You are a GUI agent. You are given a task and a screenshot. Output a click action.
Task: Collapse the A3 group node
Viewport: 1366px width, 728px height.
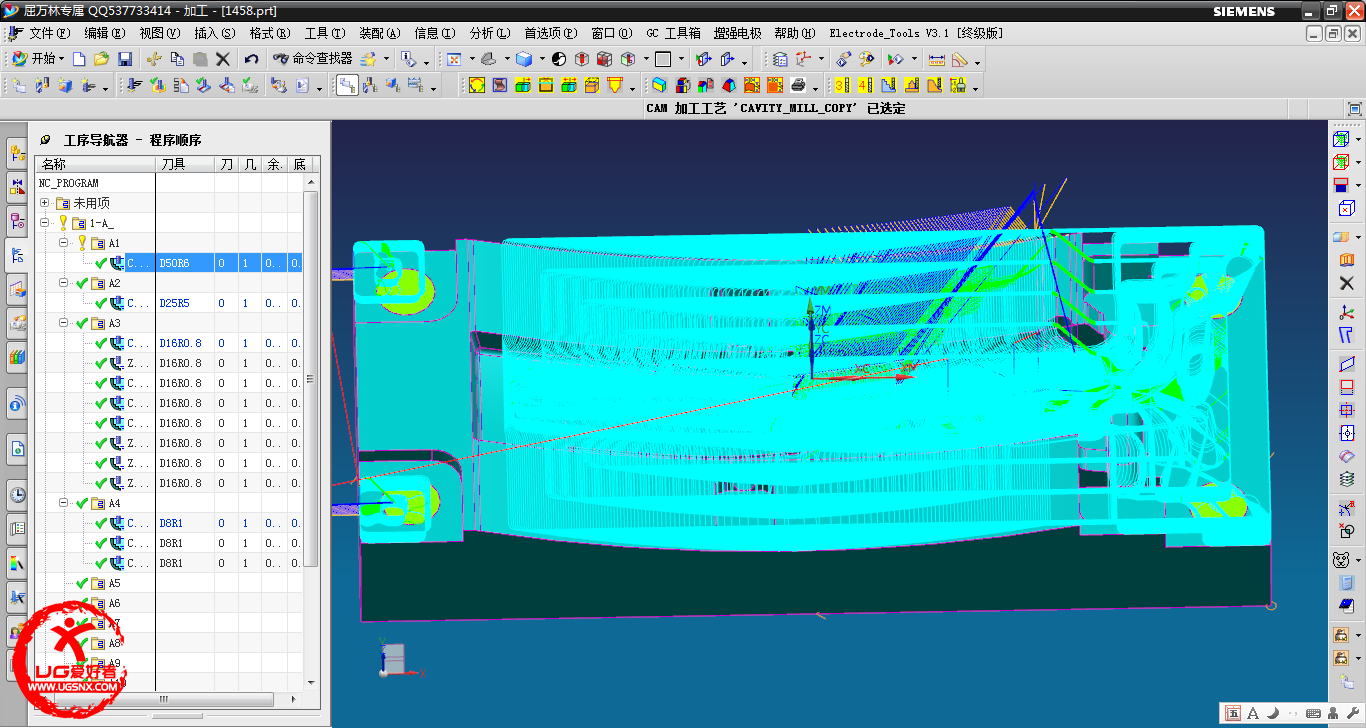[63, 323]
